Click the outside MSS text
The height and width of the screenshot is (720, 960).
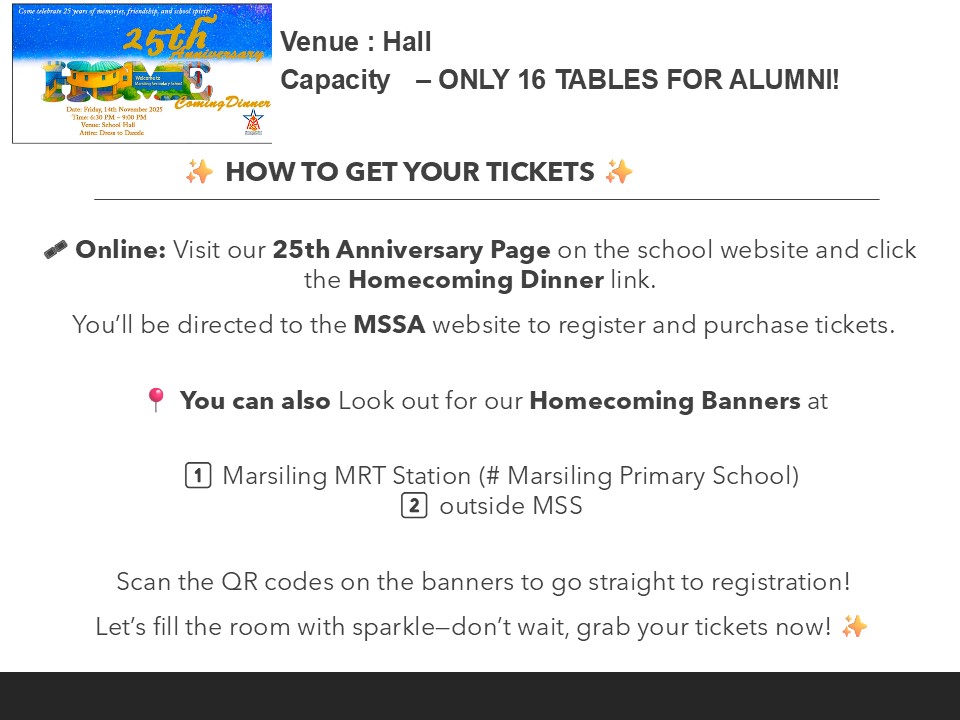click(x=511, y=506)
